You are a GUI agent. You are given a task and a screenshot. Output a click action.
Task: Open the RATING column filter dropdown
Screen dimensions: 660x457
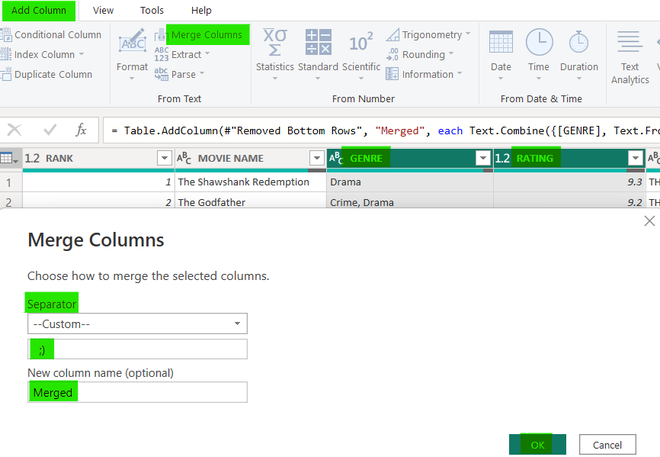(635, 158)
